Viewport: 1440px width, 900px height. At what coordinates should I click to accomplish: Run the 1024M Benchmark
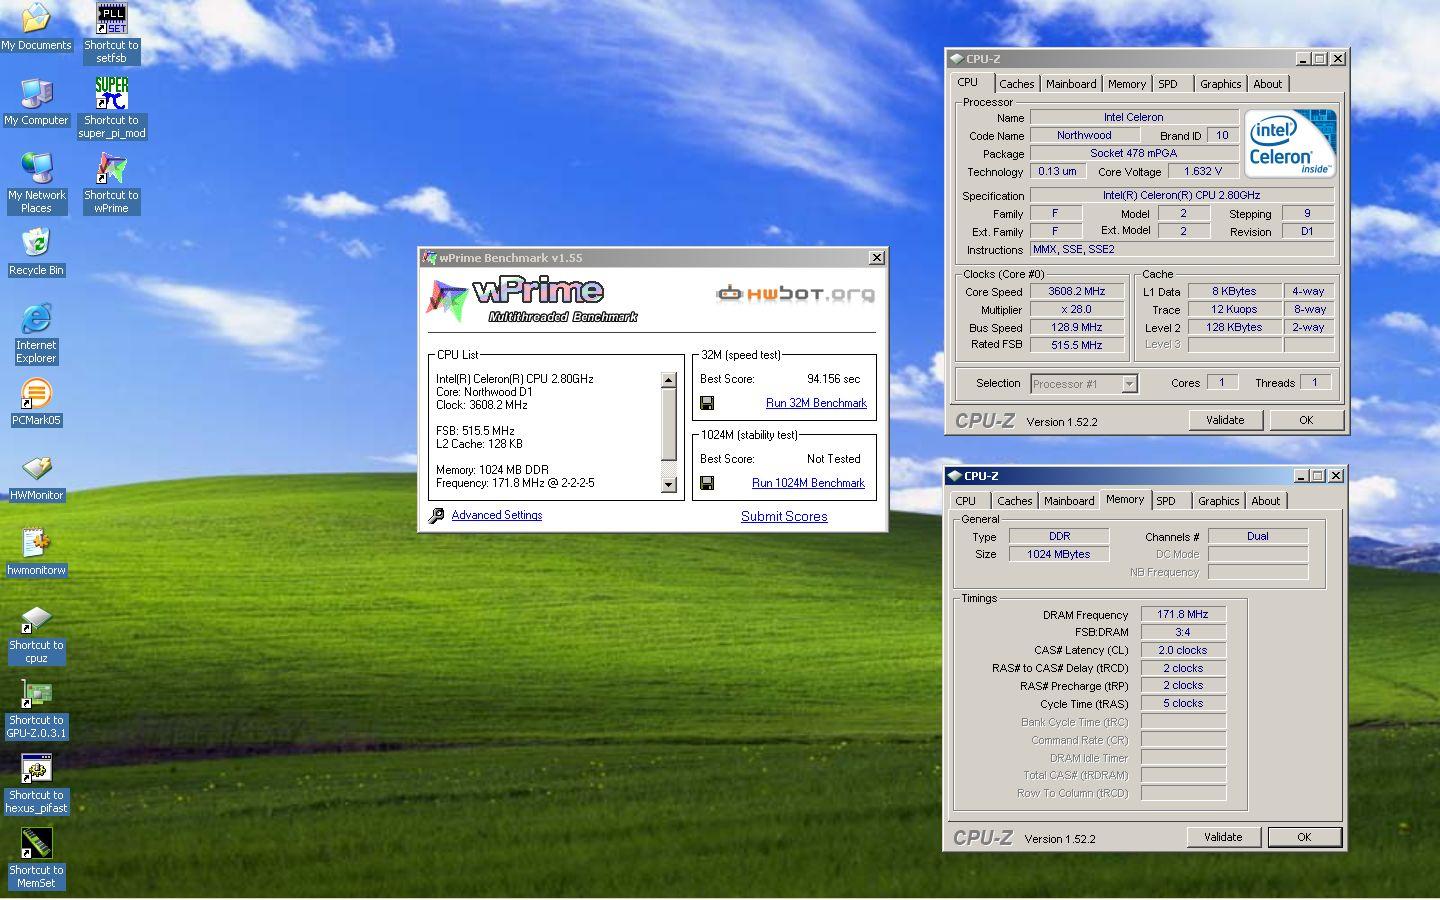point(808,483)
